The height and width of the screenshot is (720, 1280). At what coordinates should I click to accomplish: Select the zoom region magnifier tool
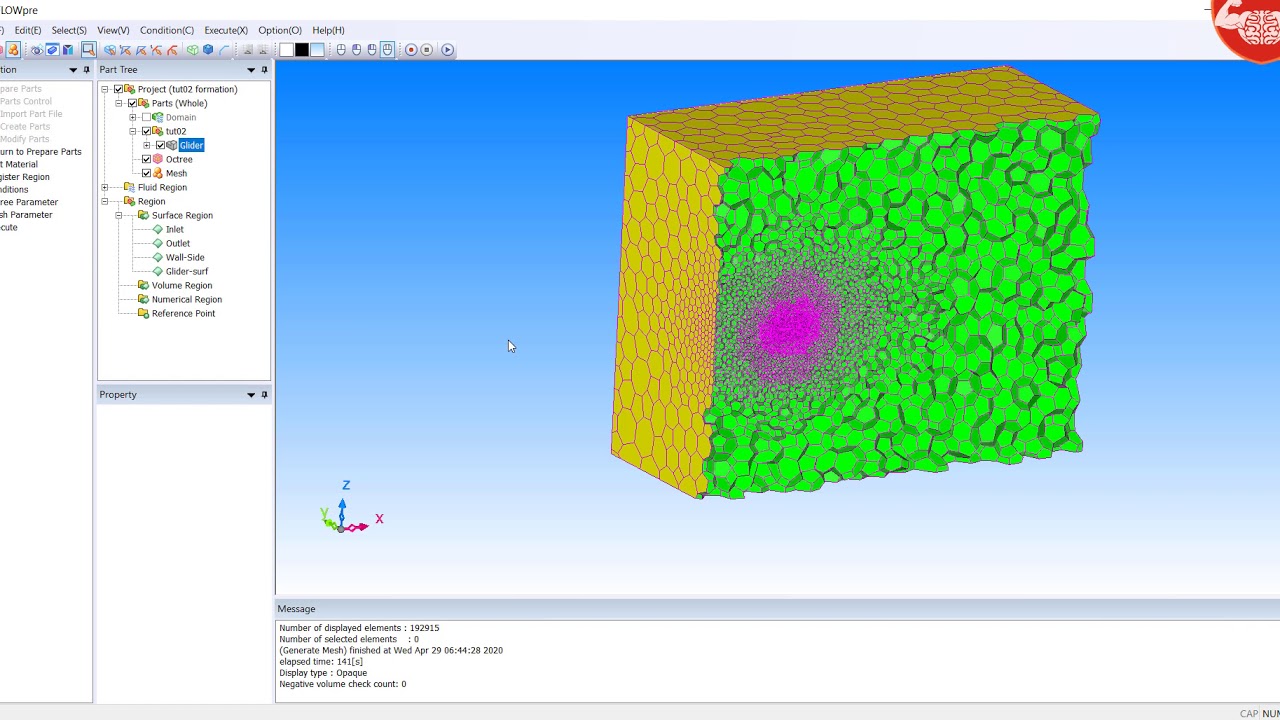88,50
